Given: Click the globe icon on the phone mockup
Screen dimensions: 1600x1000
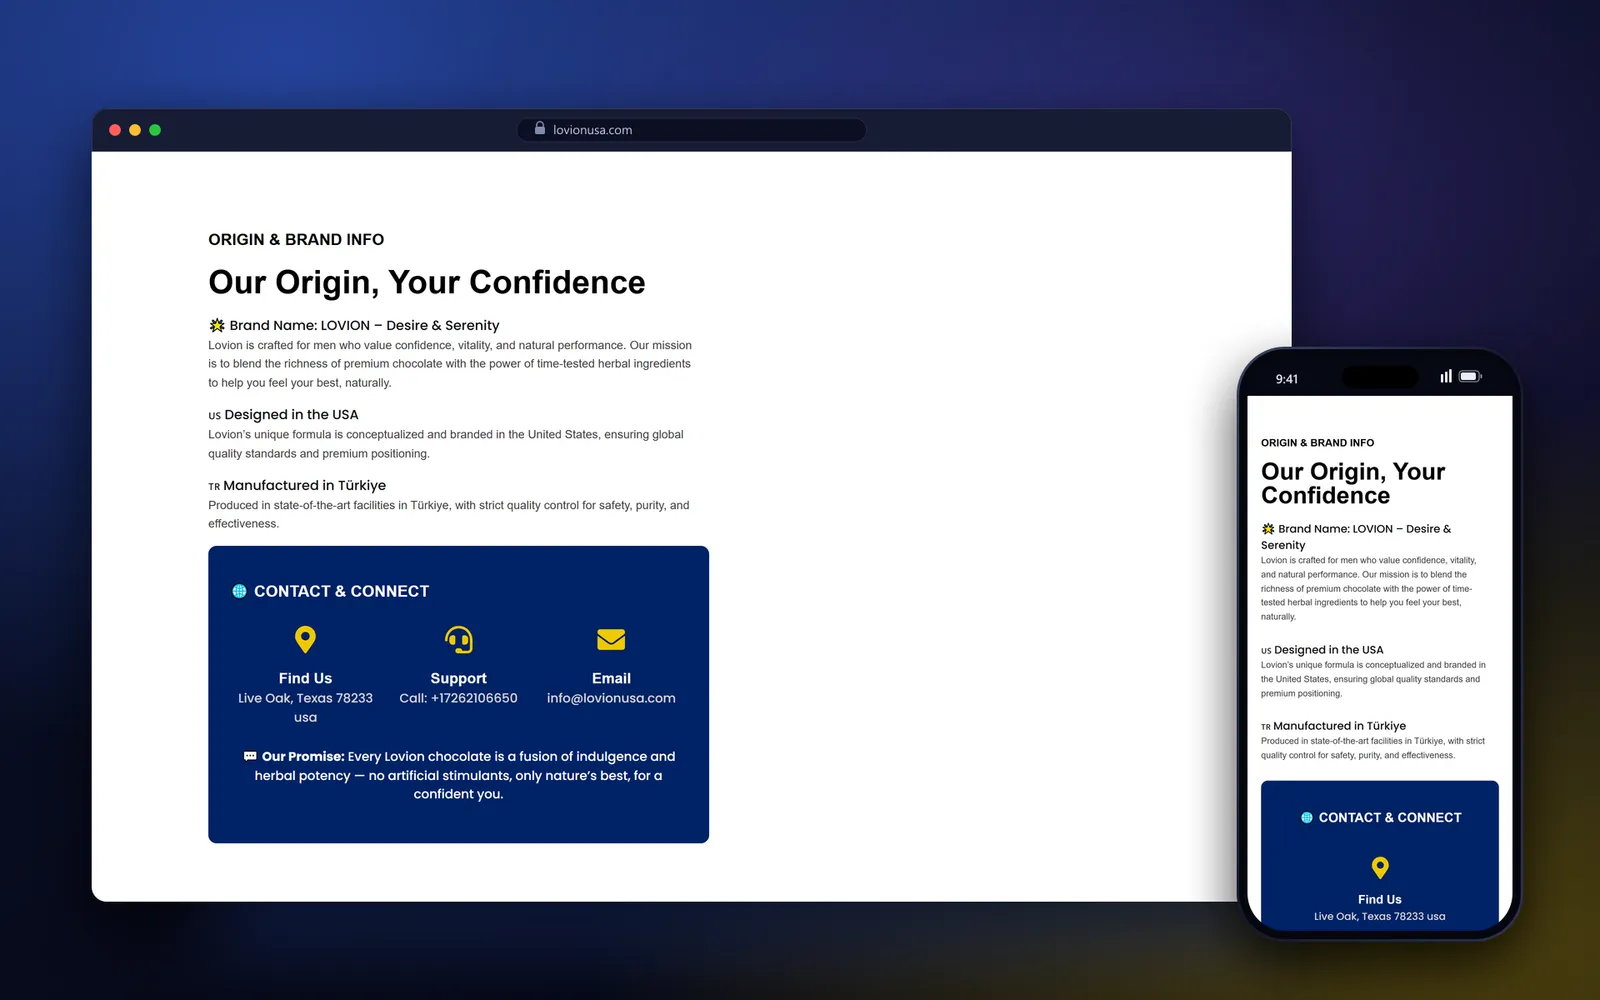Looking at the screenshot, I should coord(1307,818).
